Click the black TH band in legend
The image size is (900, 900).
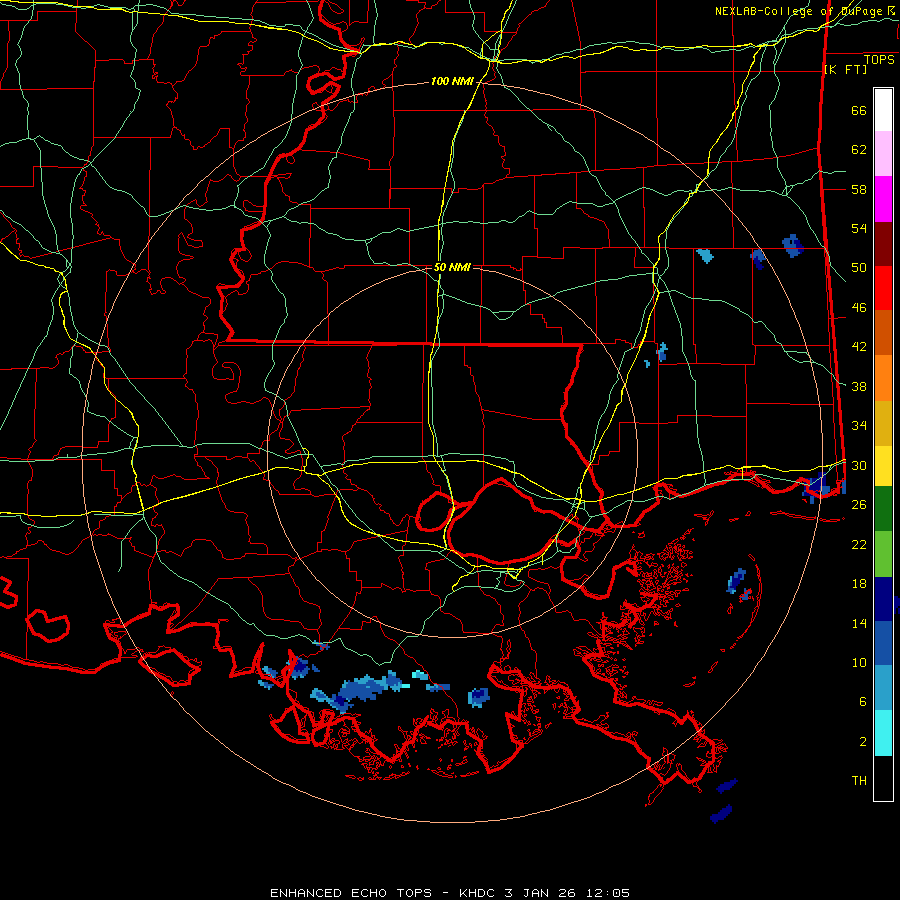(883, 778)
